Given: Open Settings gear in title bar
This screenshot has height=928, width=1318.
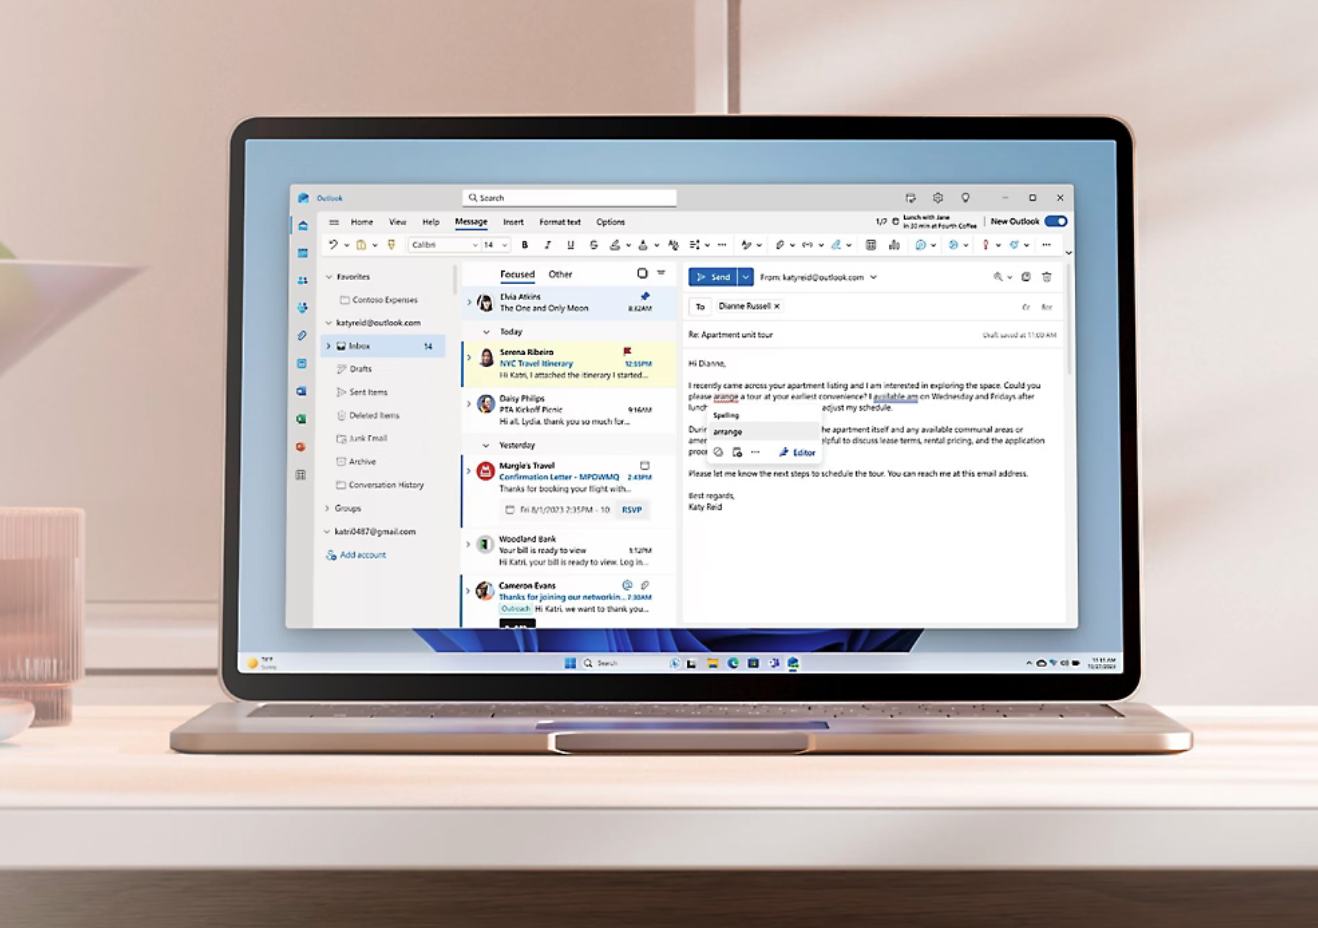Looking at the screenshot, I should click(938, 198).
